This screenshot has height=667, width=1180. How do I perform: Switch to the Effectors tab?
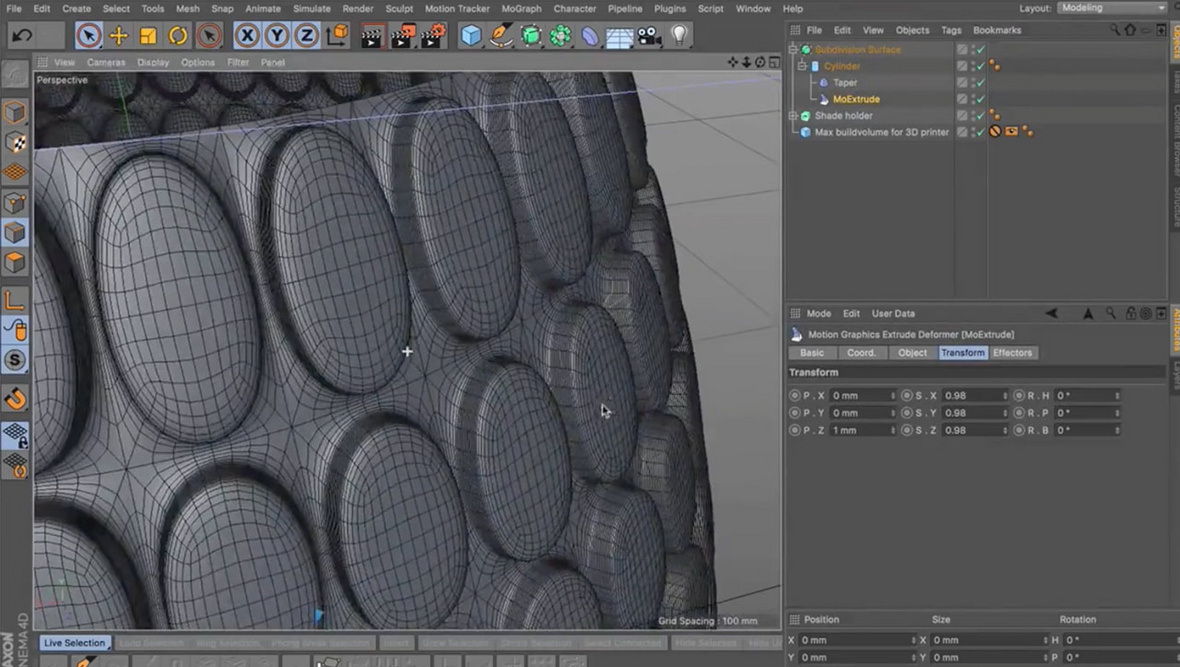pos(1013,352)
